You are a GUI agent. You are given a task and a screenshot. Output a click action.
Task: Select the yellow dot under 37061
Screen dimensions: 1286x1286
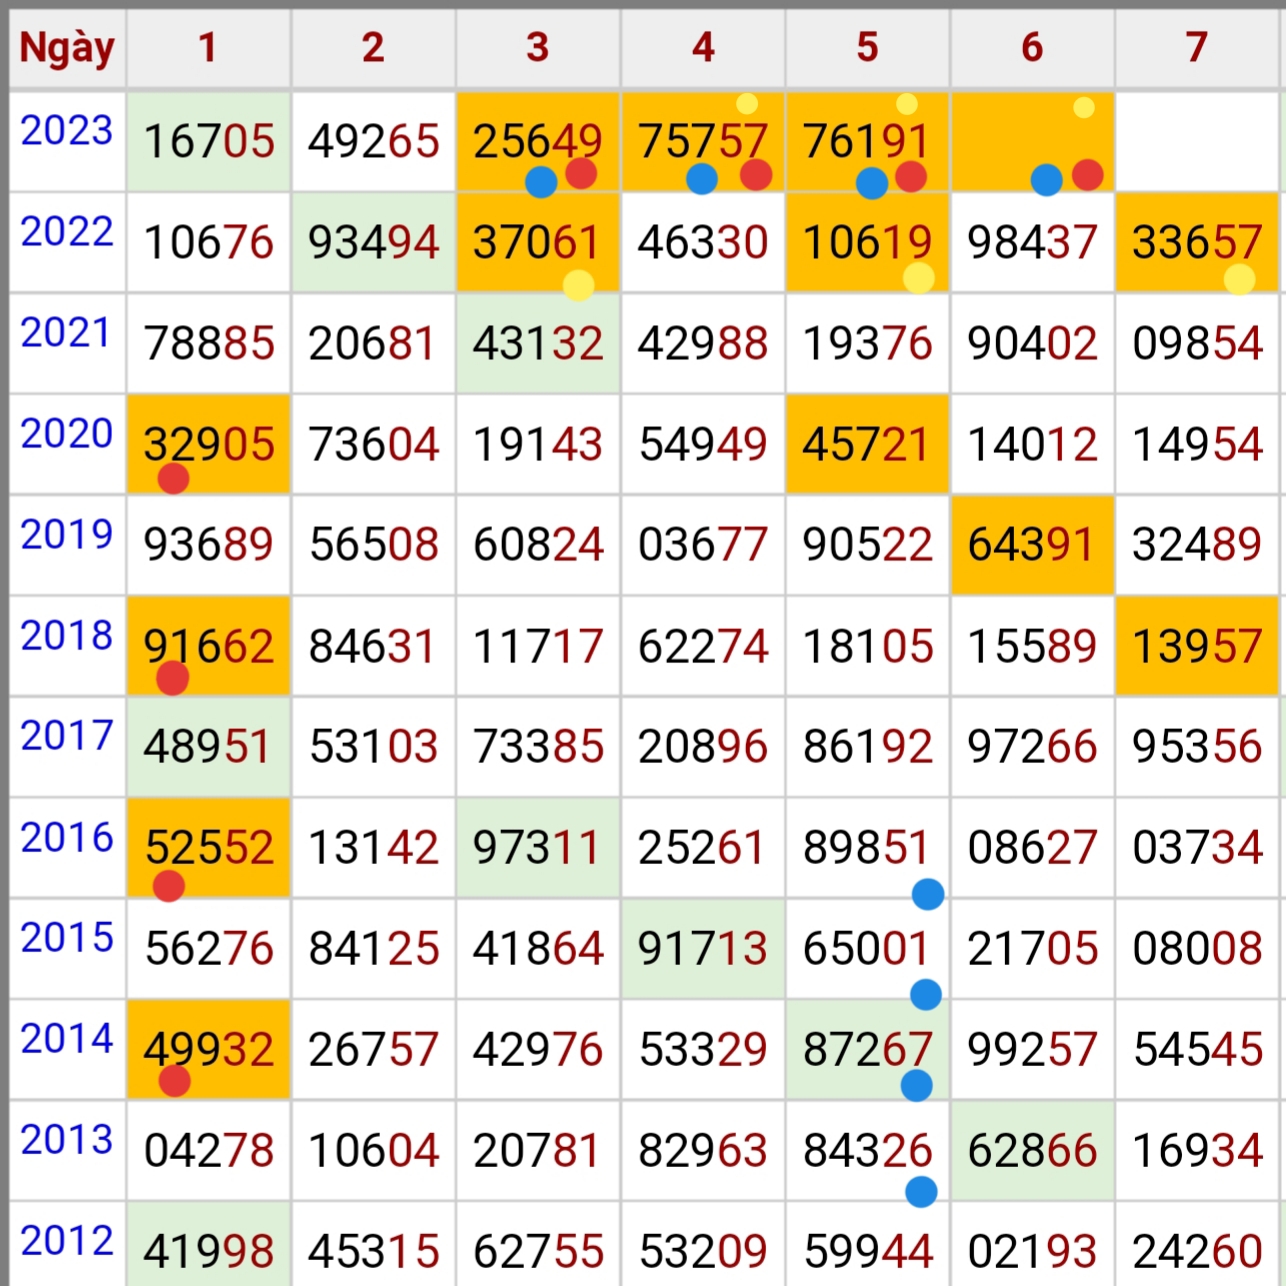pyautogui.click(x=578, y=285)
